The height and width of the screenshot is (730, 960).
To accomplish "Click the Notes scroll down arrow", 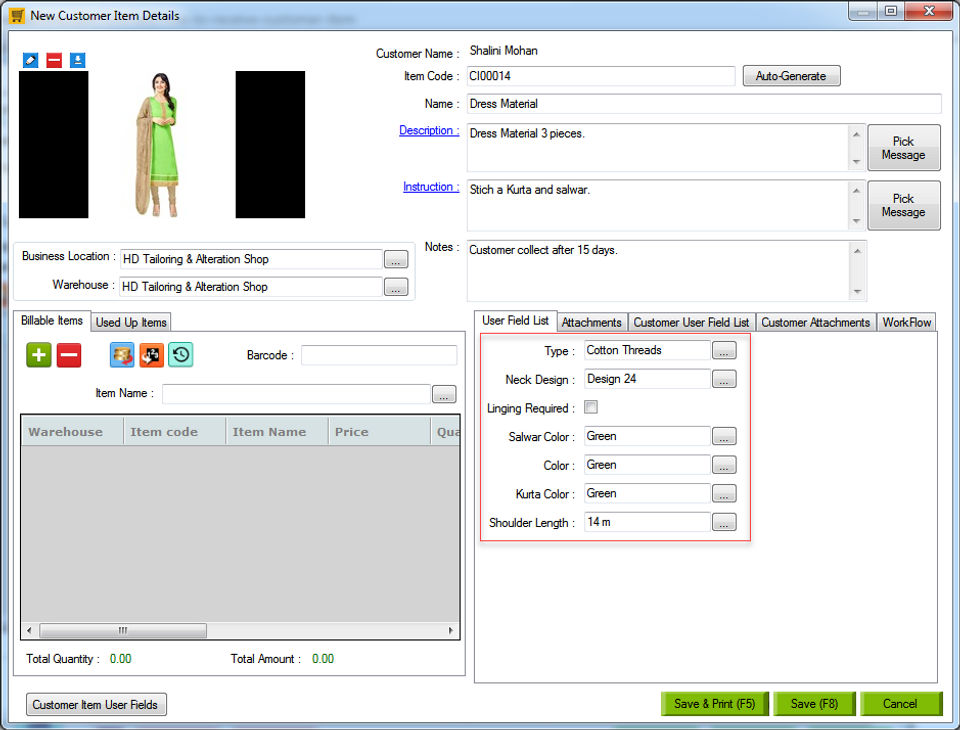I will point(857,292).
